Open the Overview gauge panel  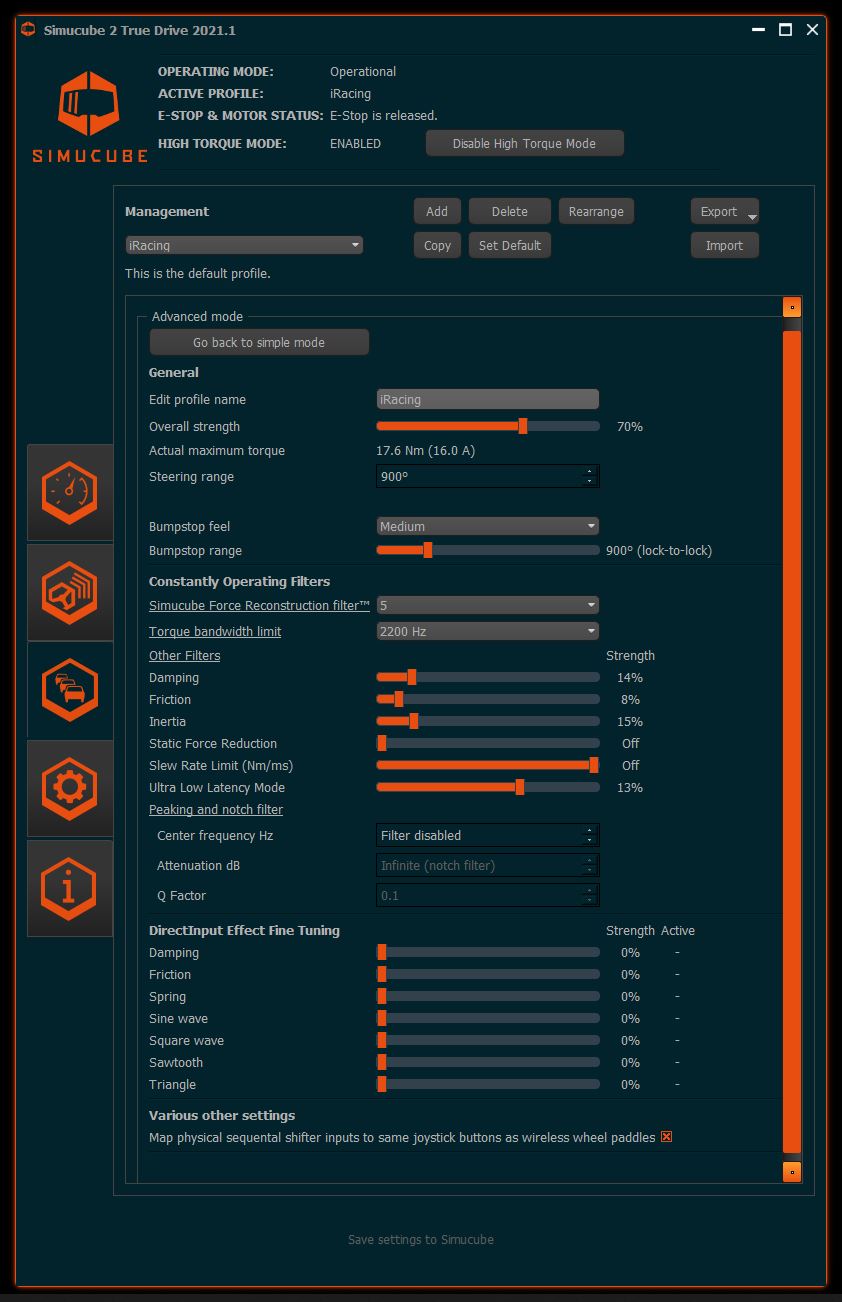(69, 492)
